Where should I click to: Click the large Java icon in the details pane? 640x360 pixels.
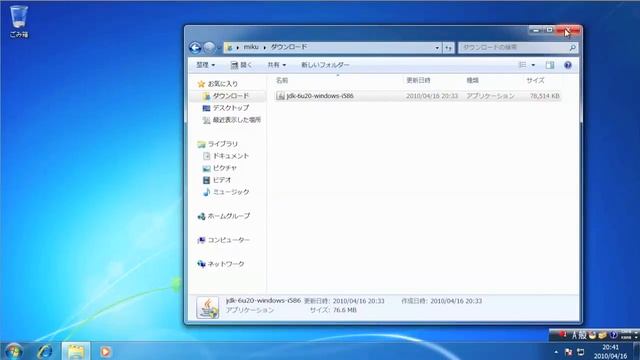208,307
